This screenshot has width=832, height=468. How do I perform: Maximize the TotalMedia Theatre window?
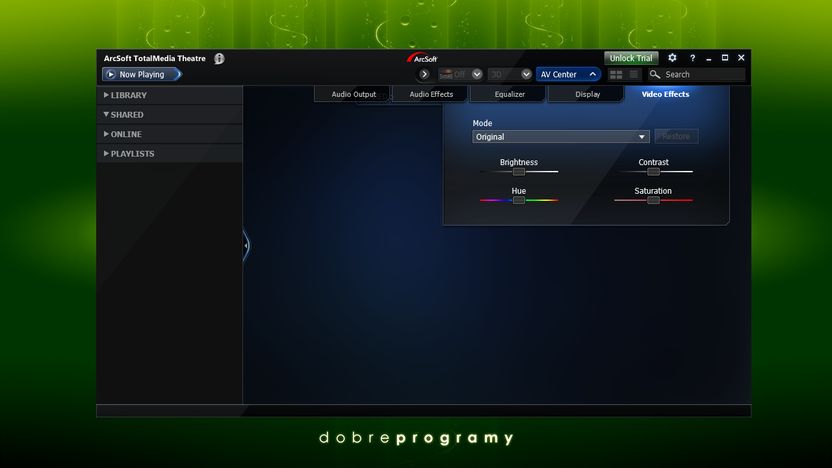pos(725,58)
